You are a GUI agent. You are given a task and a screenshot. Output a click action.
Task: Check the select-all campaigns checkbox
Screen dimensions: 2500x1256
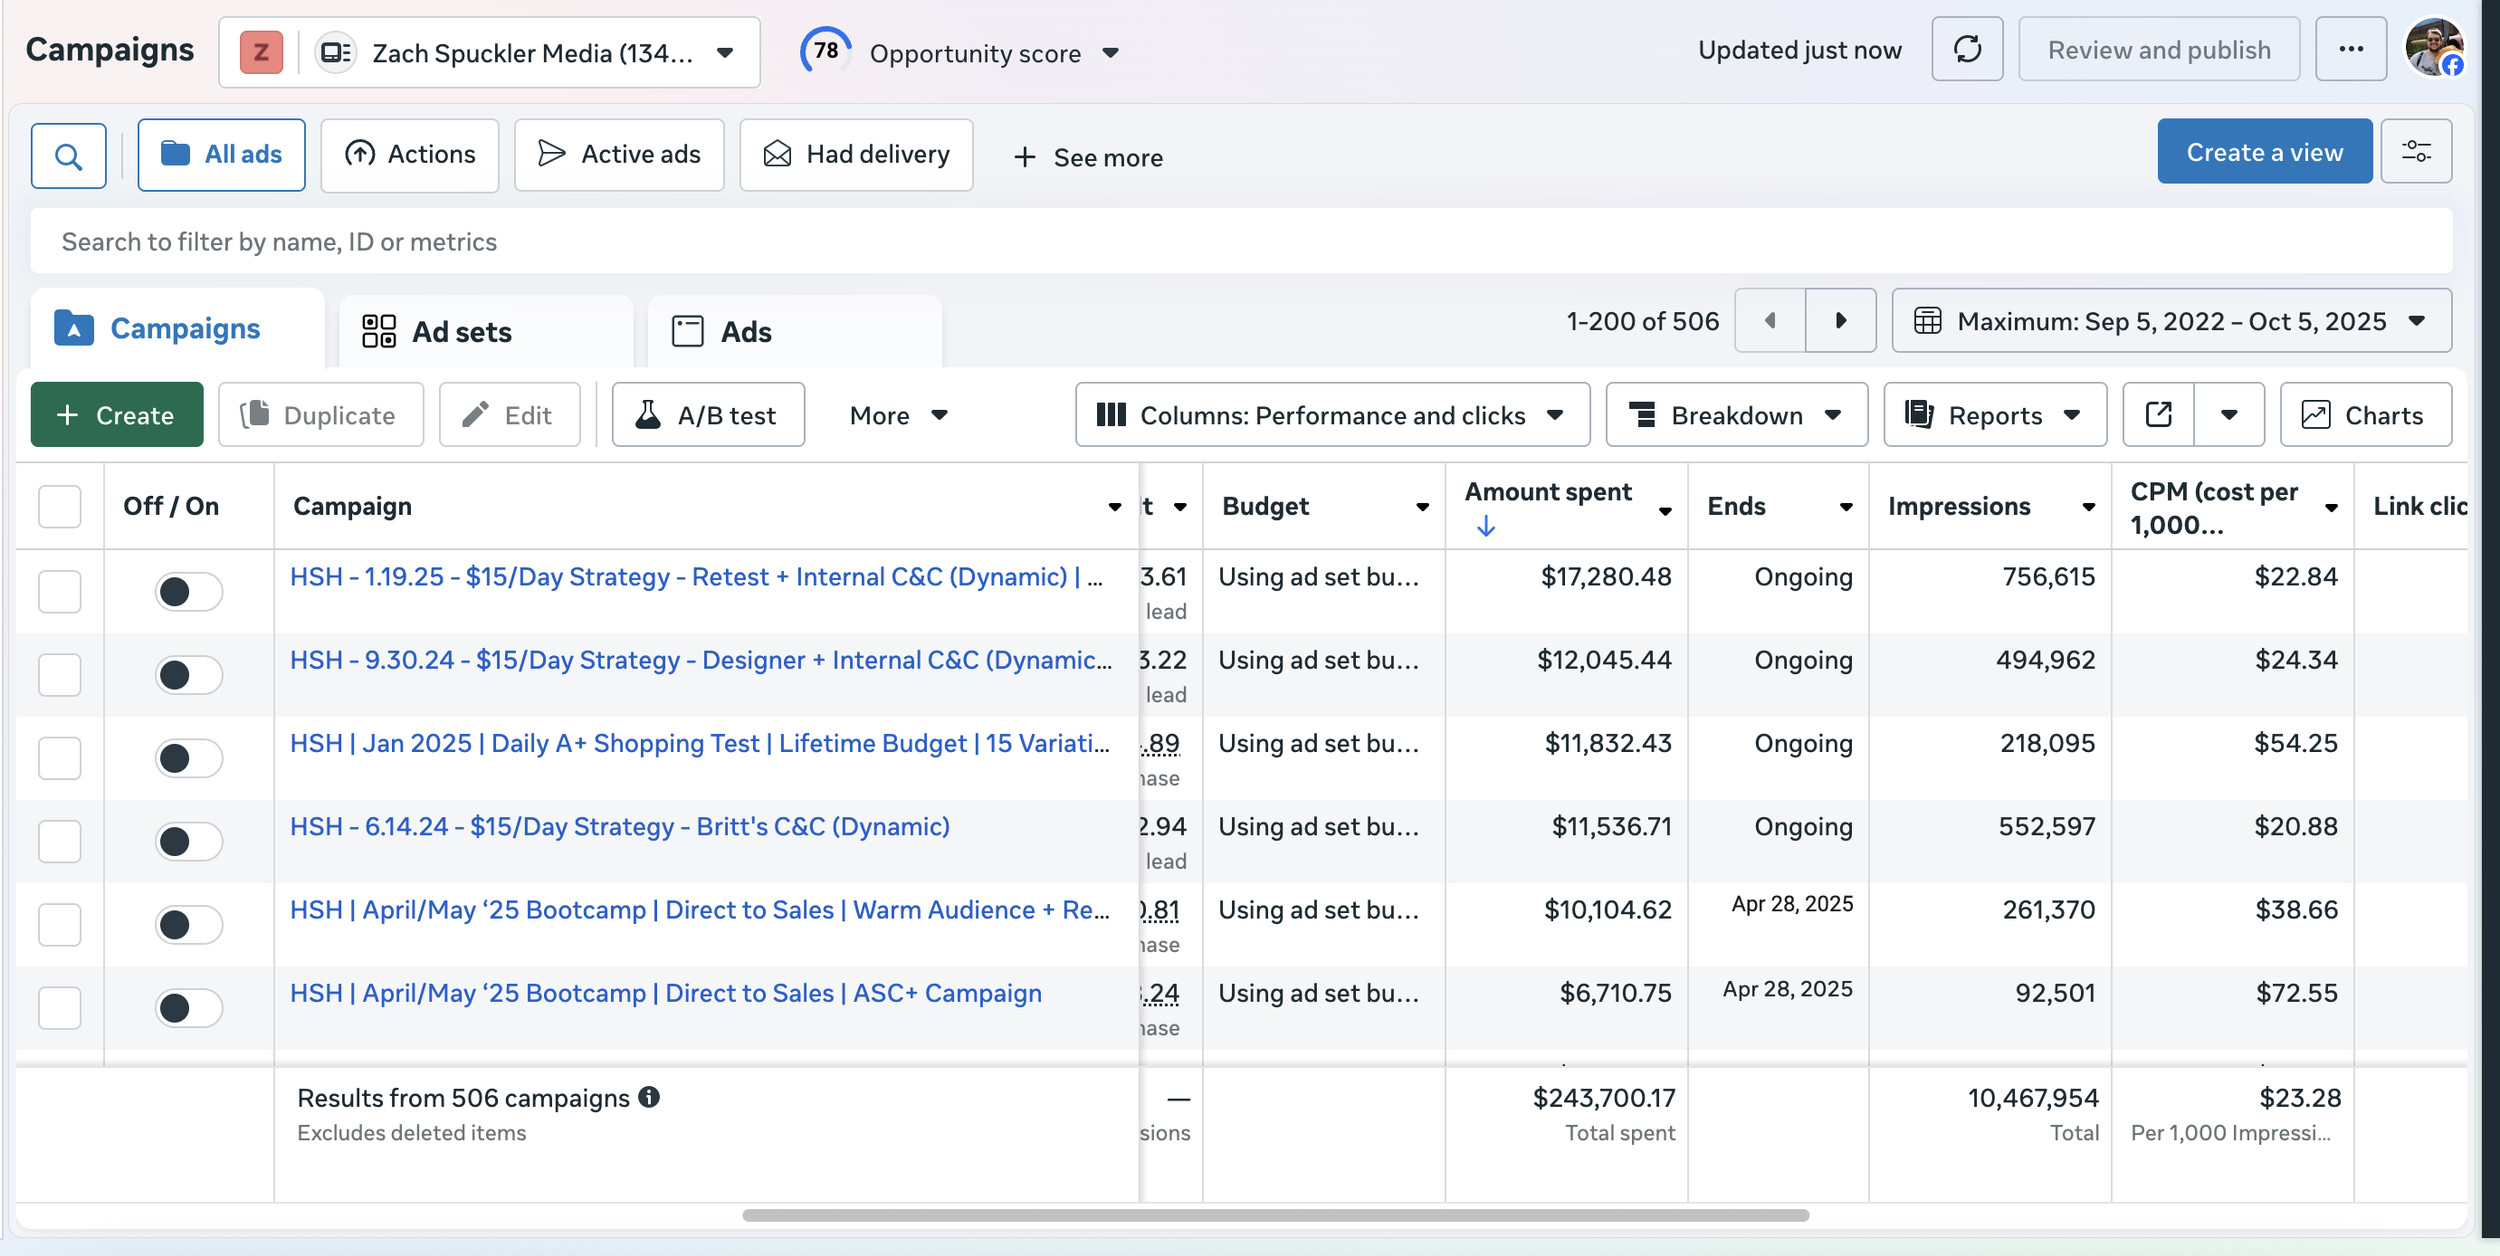[60, 506]
